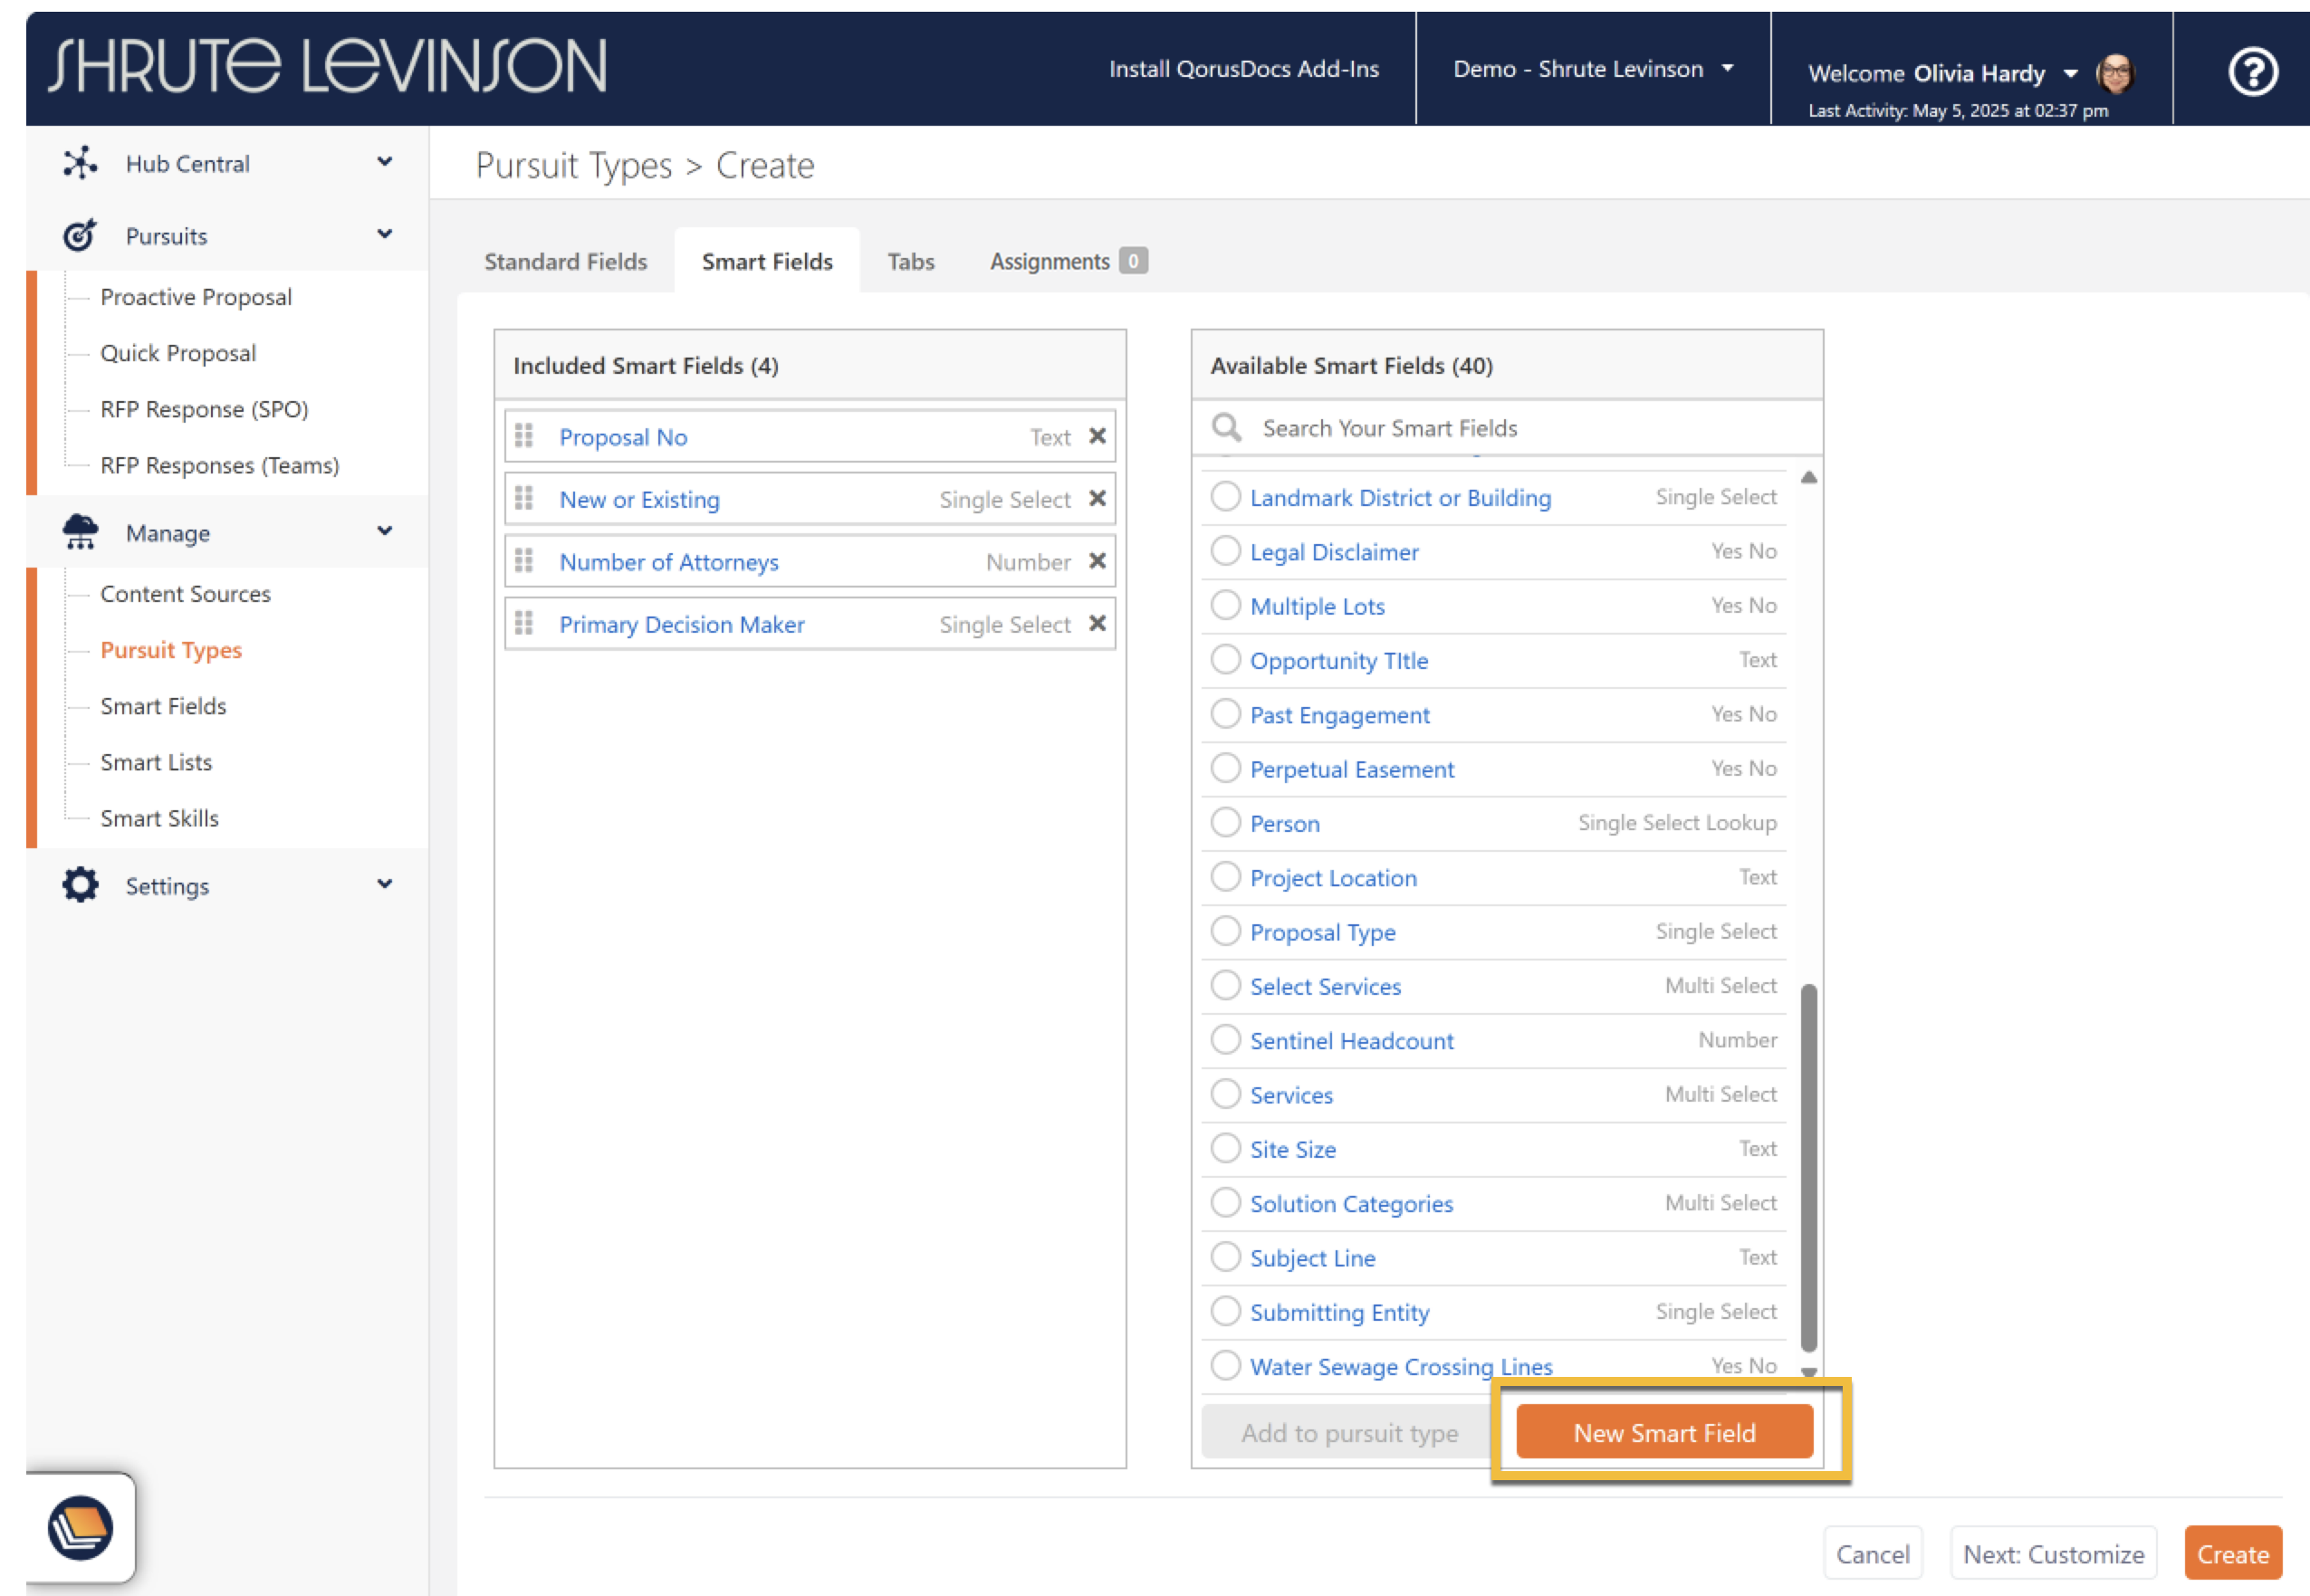Click Olivia Hardy's profile avatar
This screenshot has height=1596, width=2310.
[2115, 73]
